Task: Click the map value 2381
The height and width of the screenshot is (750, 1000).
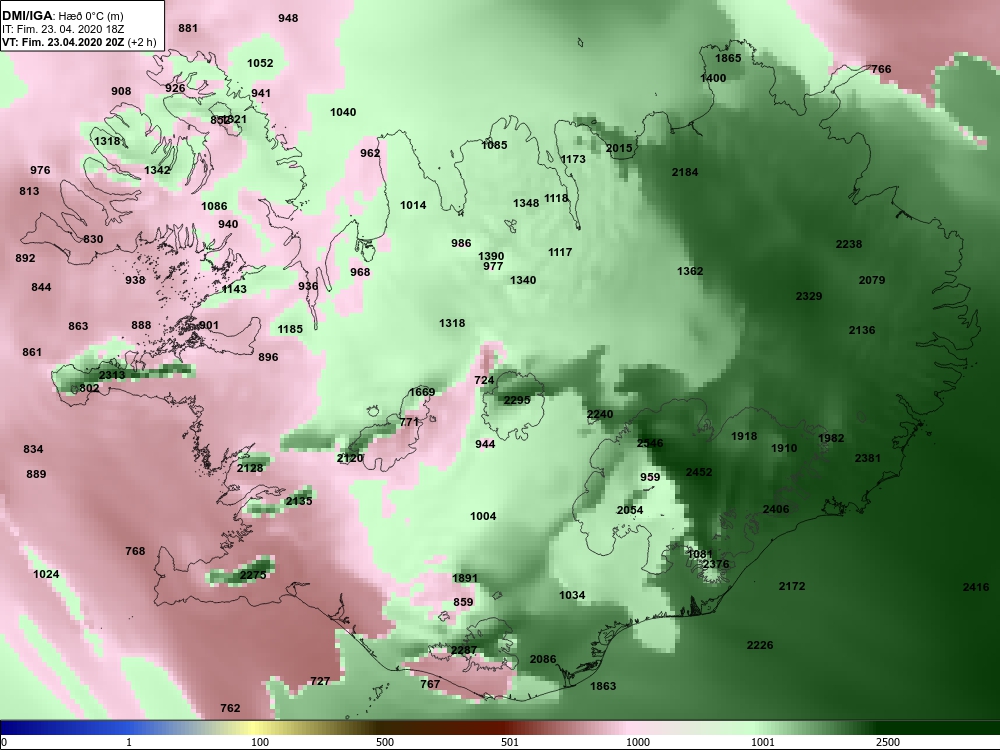Action: (867, 459)
